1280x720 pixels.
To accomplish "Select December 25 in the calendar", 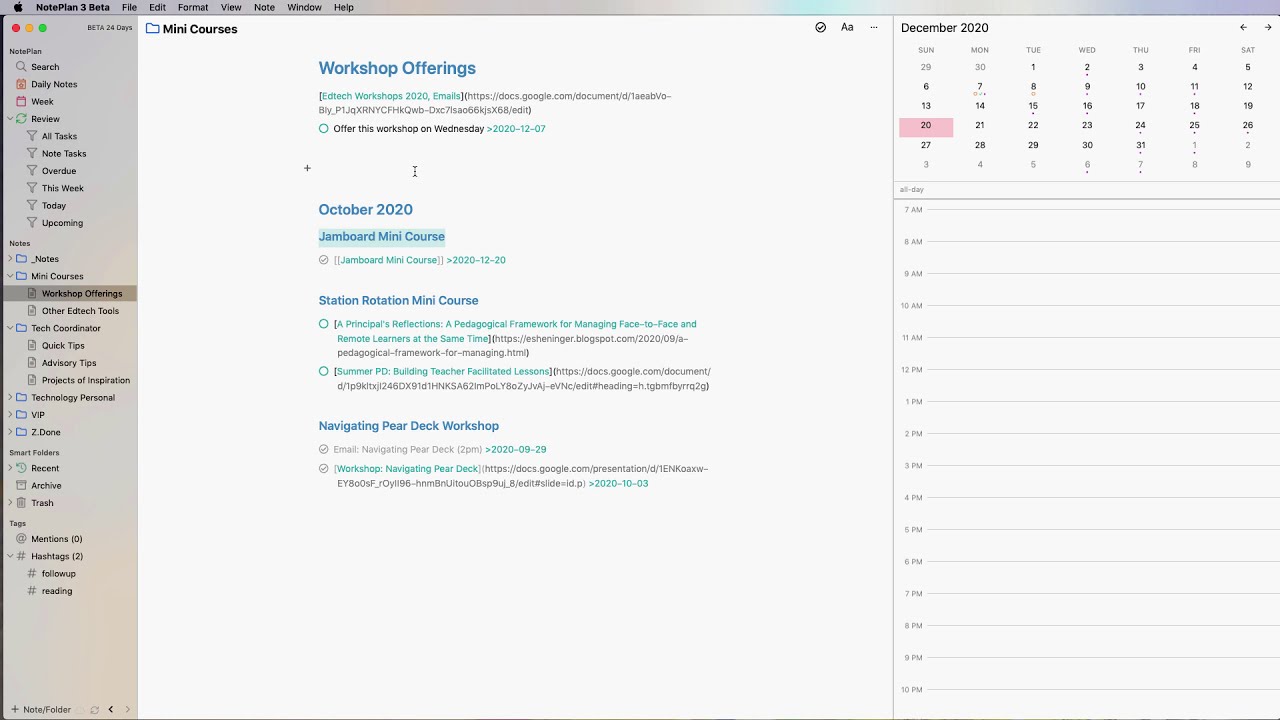I will point(1194,125).
